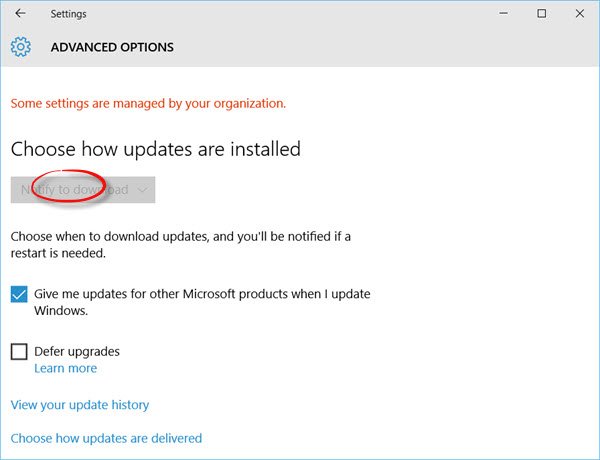View your update history
This screenshot has height=460, width=600.
coord(80,405)
